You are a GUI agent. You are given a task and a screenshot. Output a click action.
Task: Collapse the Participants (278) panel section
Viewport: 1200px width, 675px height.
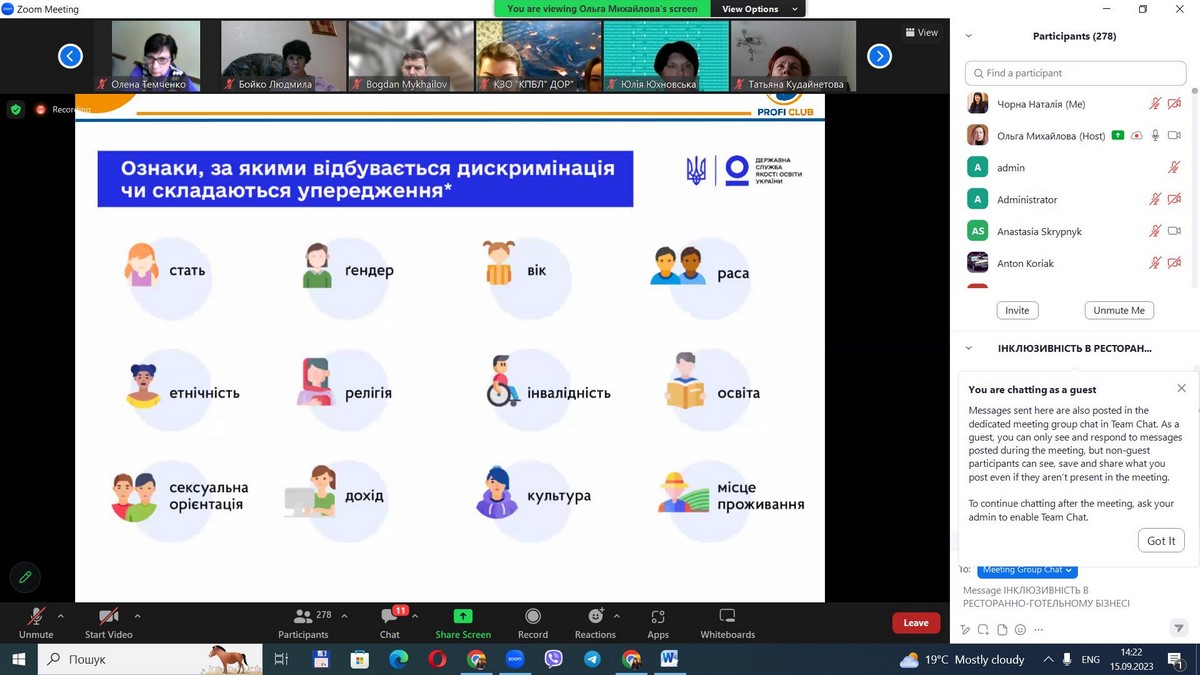tap(968, 36)
